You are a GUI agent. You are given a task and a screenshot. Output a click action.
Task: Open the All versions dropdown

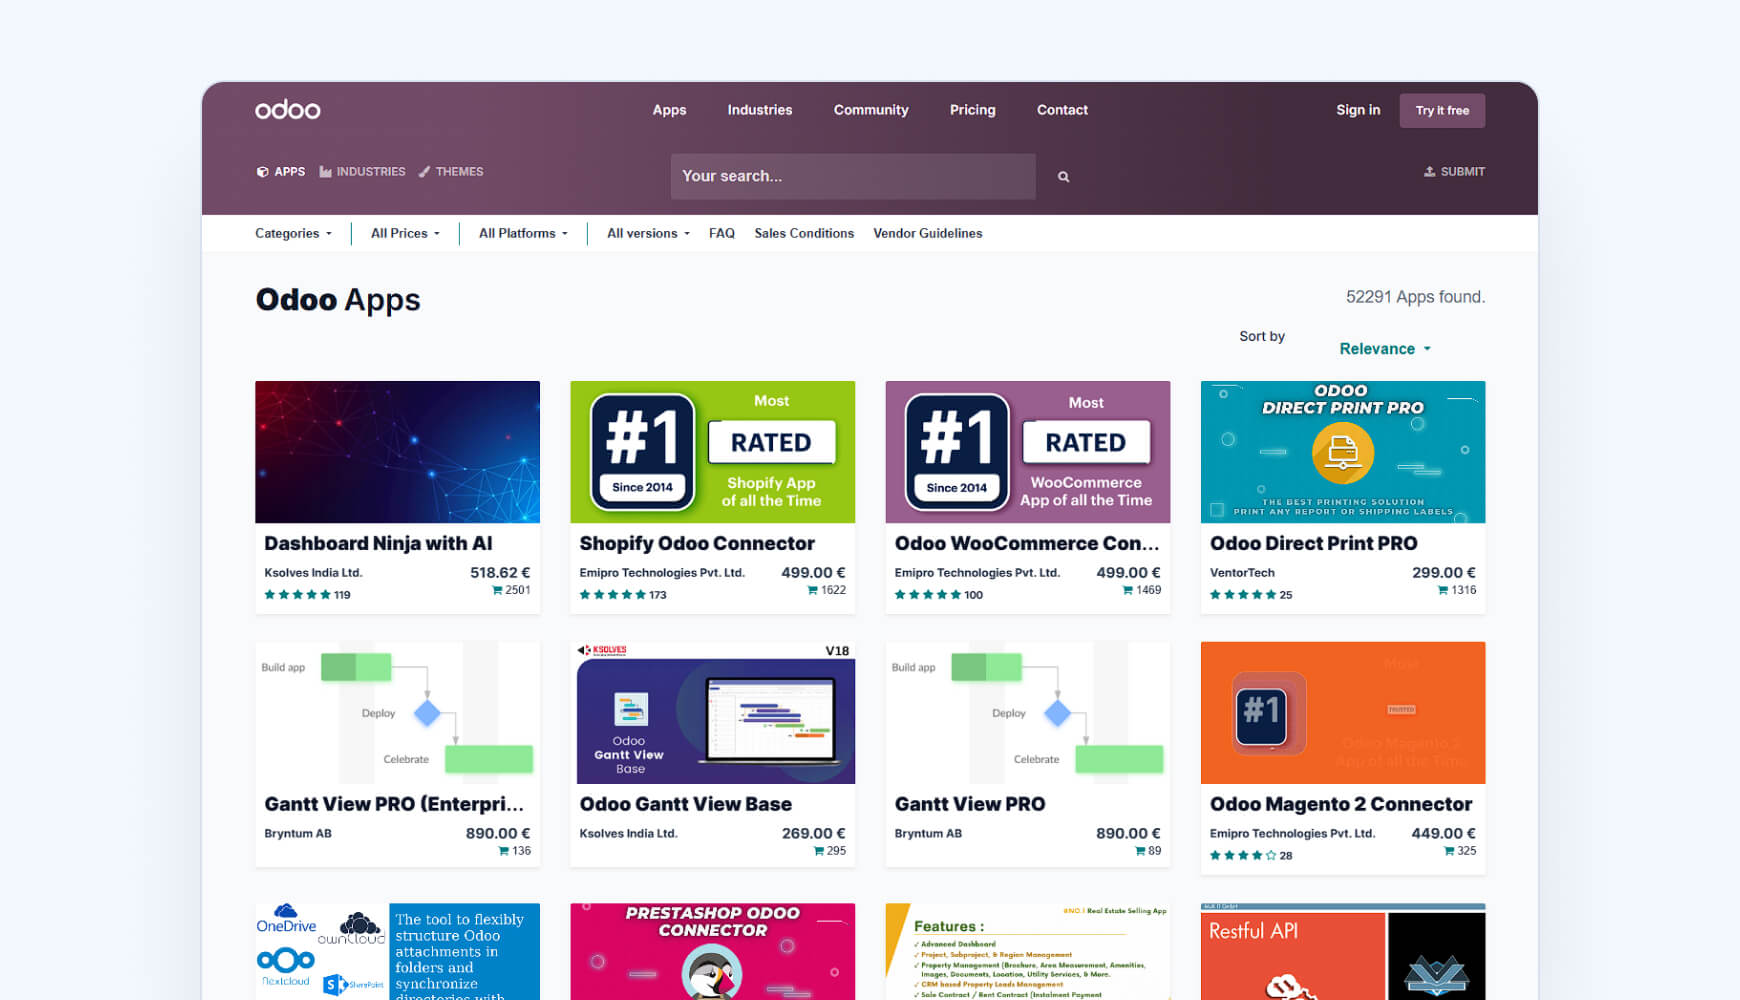click(648, 234)
